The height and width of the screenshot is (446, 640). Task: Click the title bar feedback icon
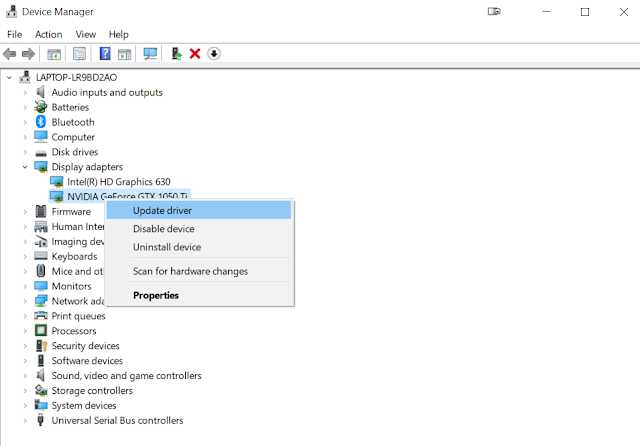[x=494, y=11]
